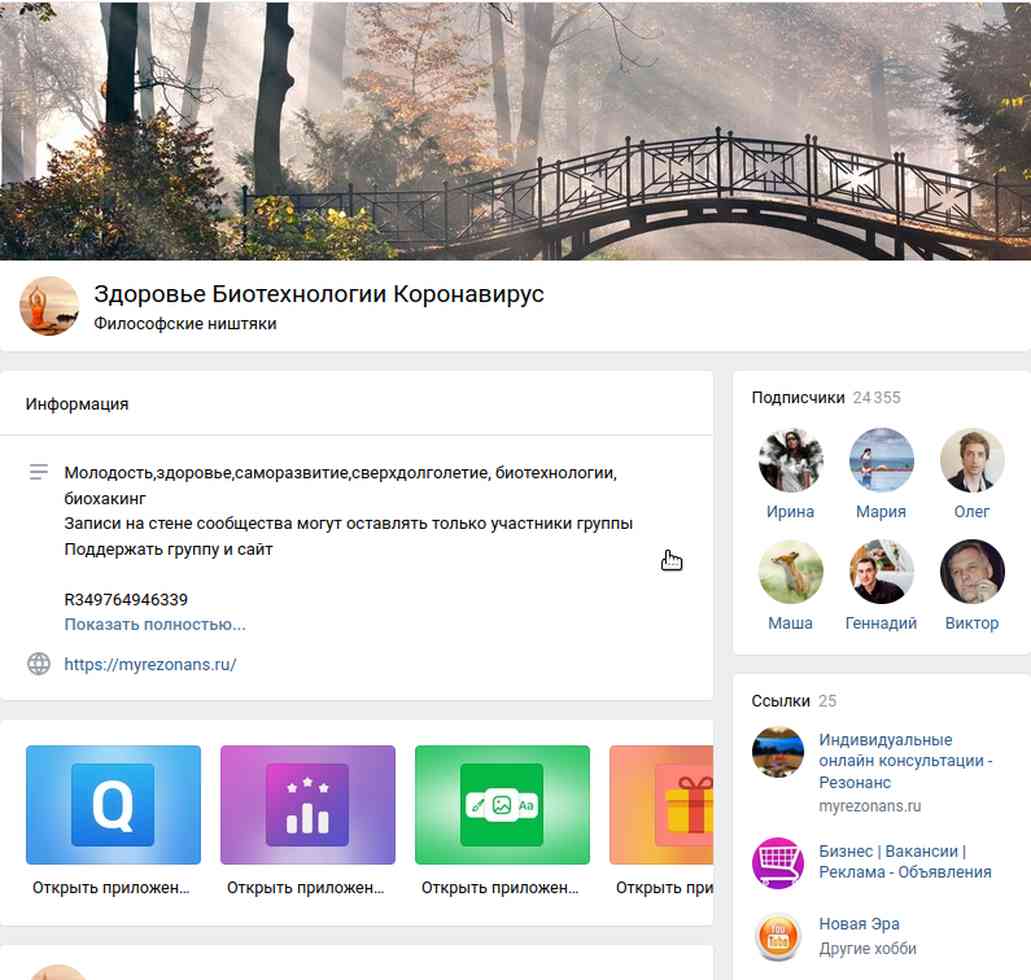
Task: Click the globe website icon
Action: click(39, 664)
